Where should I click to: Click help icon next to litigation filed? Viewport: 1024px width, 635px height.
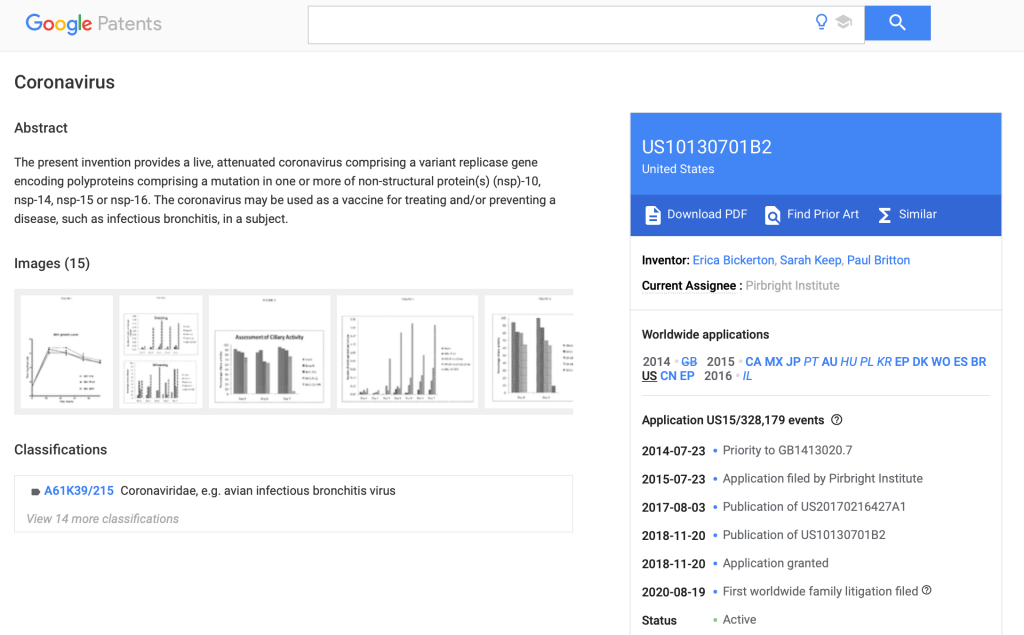pyautogui.click(x=926, y=590)
